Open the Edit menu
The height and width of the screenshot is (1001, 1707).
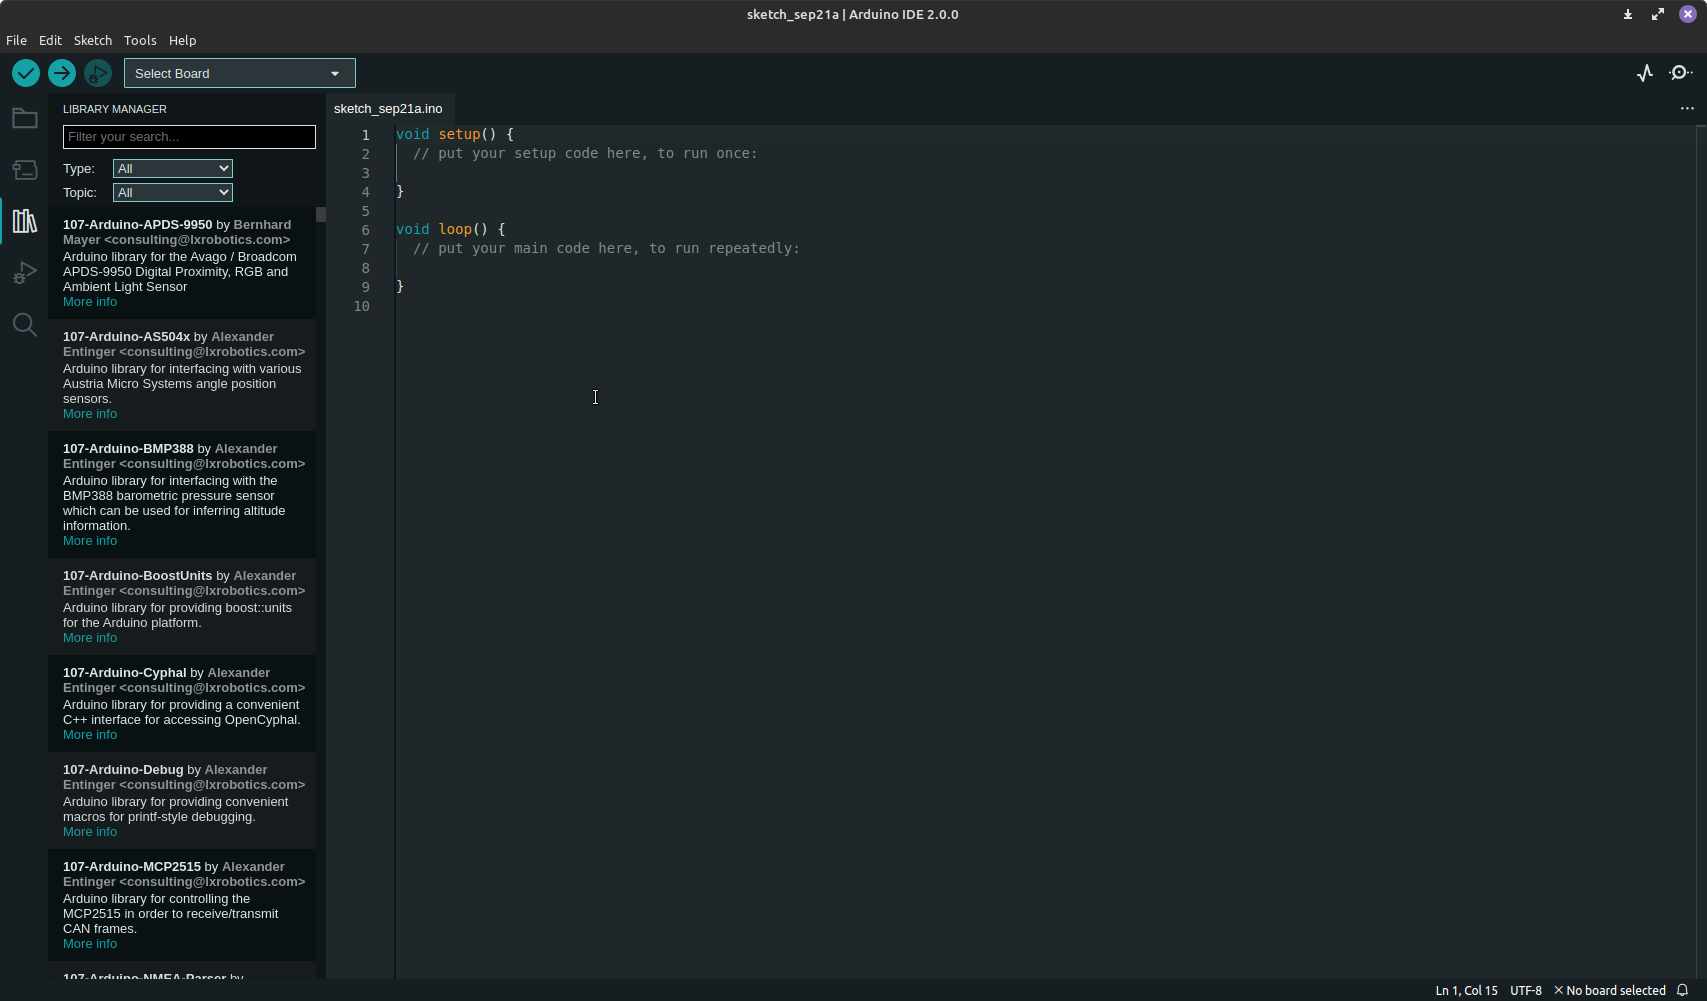pyautogui.click(x=50, y=40)
